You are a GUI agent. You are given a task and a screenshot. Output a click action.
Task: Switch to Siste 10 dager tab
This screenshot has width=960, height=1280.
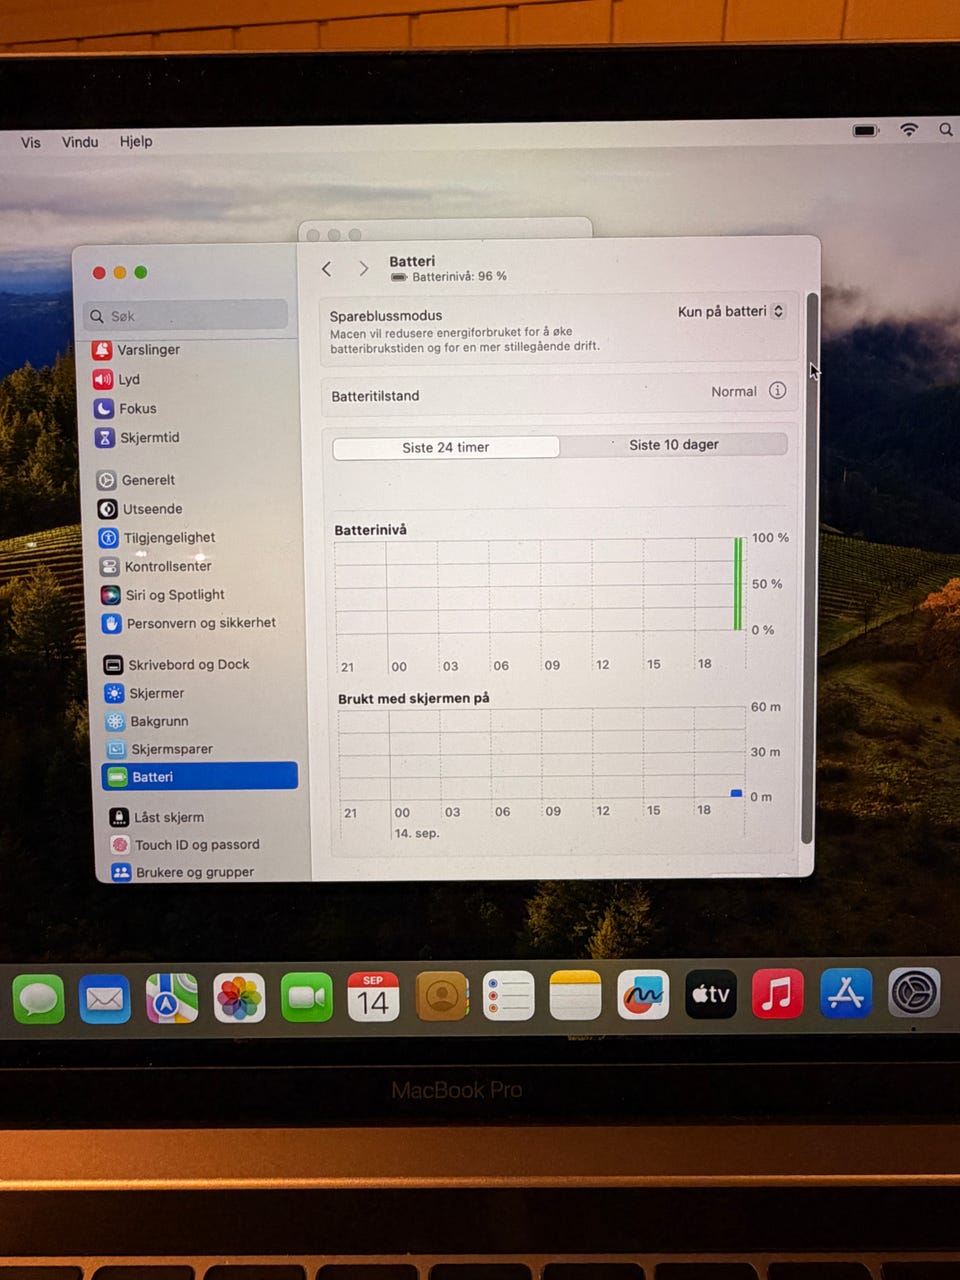click(x=674, y=445)
